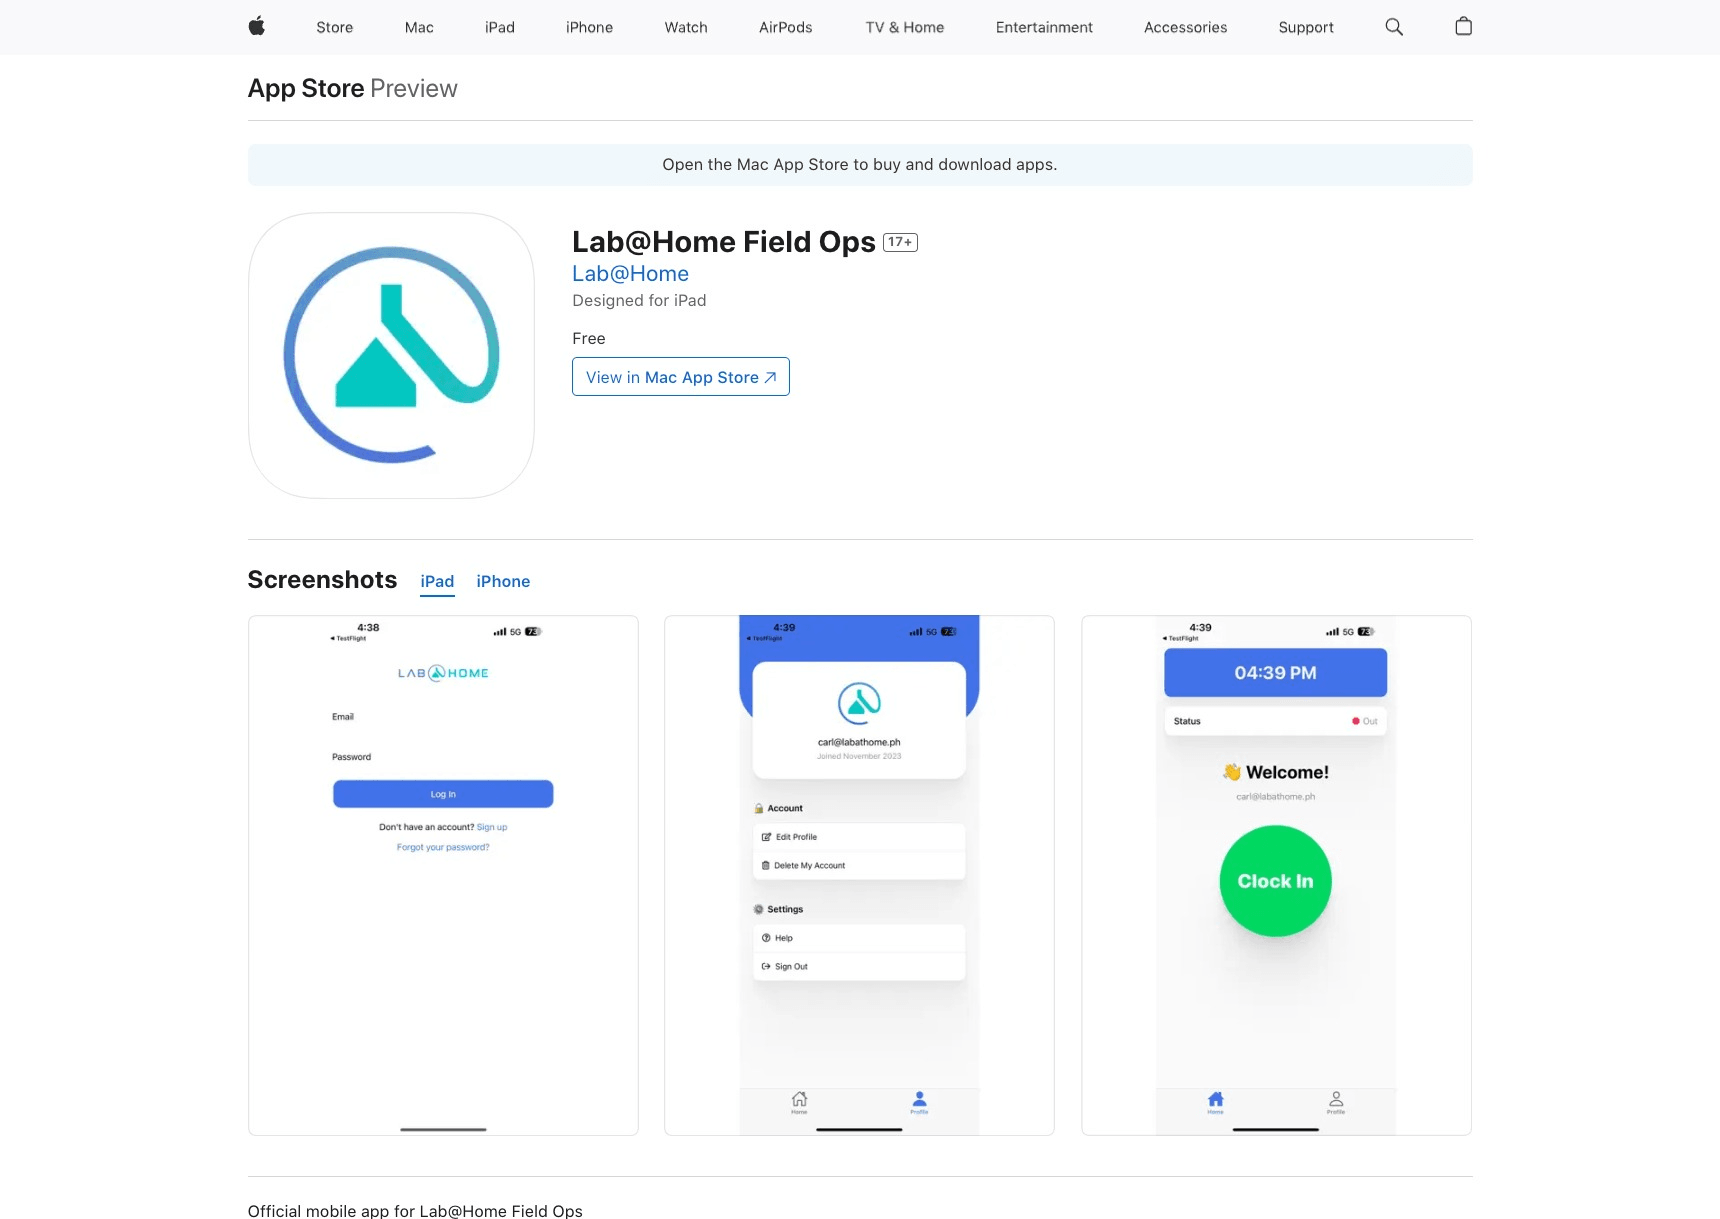Screen dimensions: 1720x1219
Task: Open the login screen screenshot thumbnail
Action: 443,875
